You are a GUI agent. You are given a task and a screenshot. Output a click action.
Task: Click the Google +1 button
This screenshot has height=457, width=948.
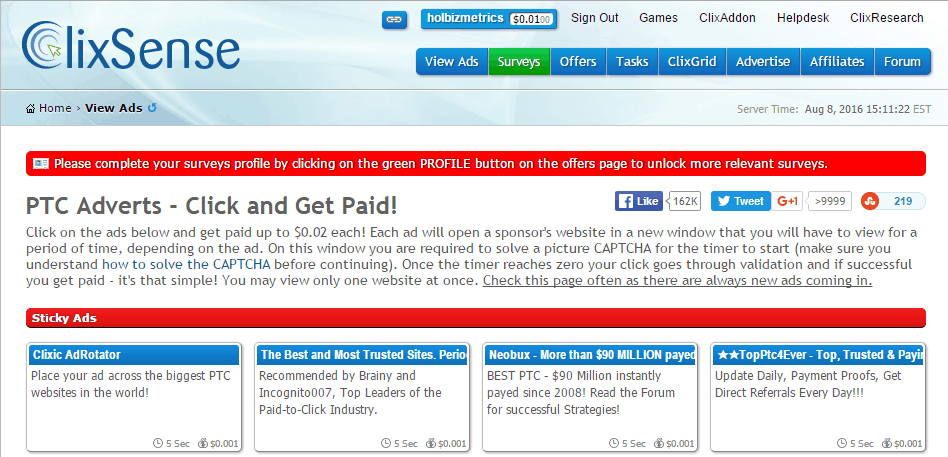click(787, 201)
